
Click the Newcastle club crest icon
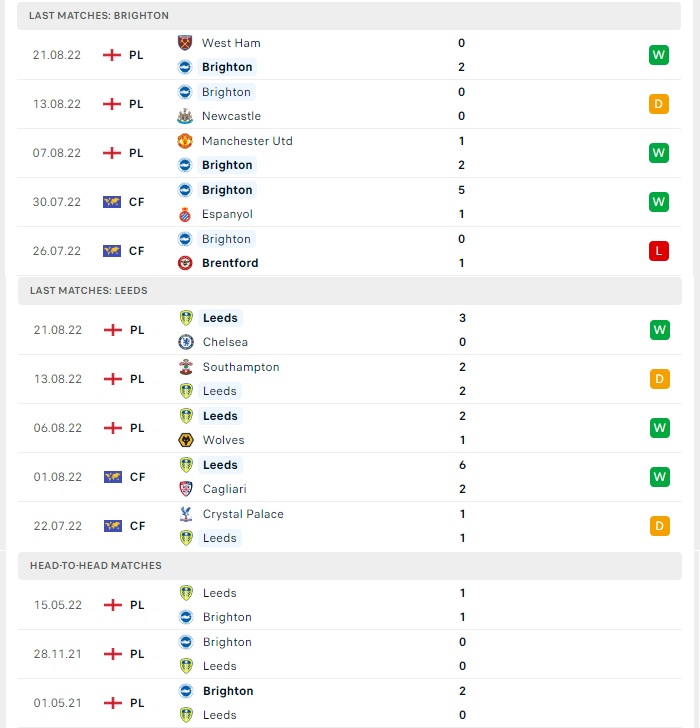click(x=185, y=116)
